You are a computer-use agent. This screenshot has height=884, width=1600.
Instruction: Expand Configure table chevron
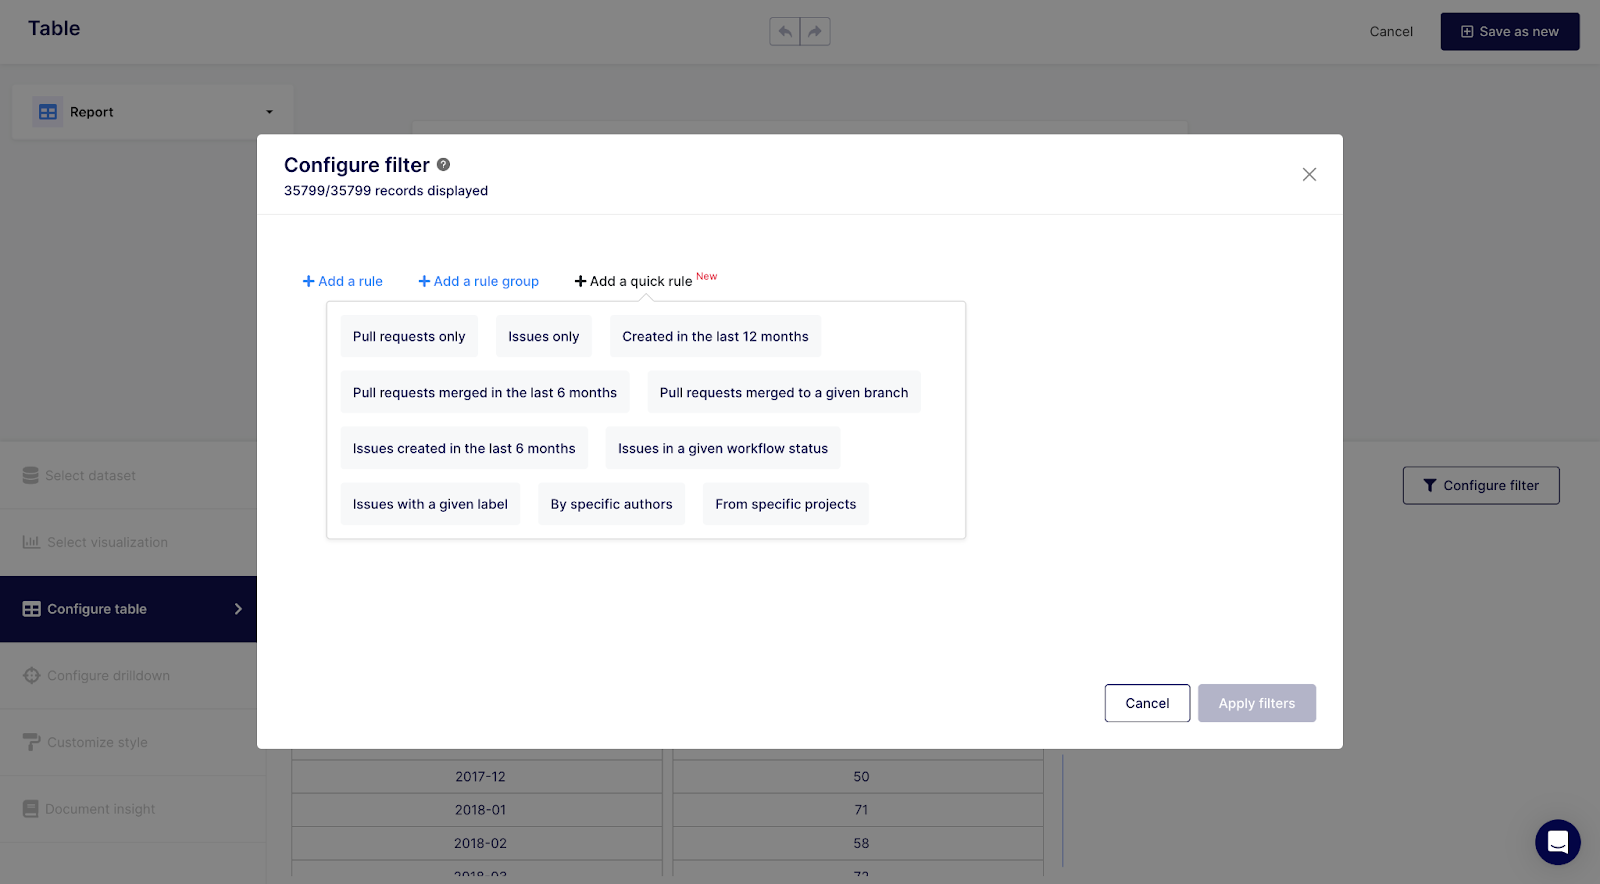pyautogui.click(x=238, y=609)
